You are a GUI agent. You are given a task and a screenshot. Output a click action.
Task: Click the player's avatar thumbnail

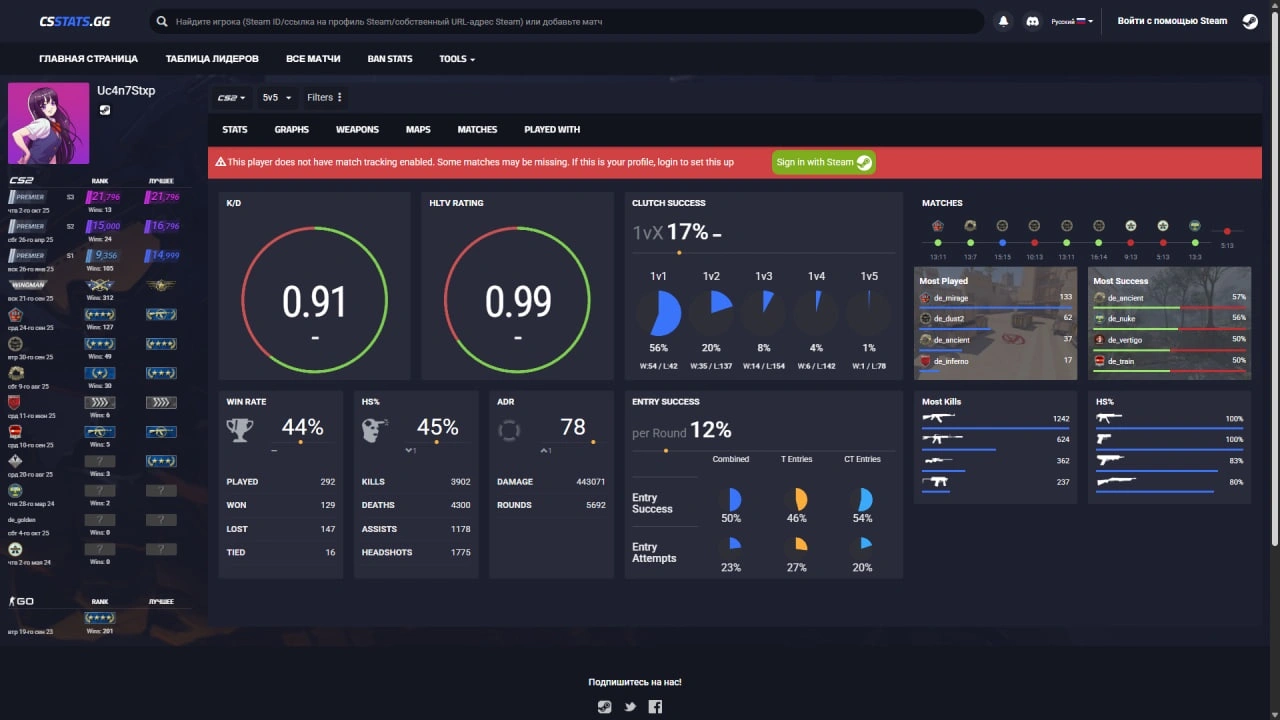(49, 123)
